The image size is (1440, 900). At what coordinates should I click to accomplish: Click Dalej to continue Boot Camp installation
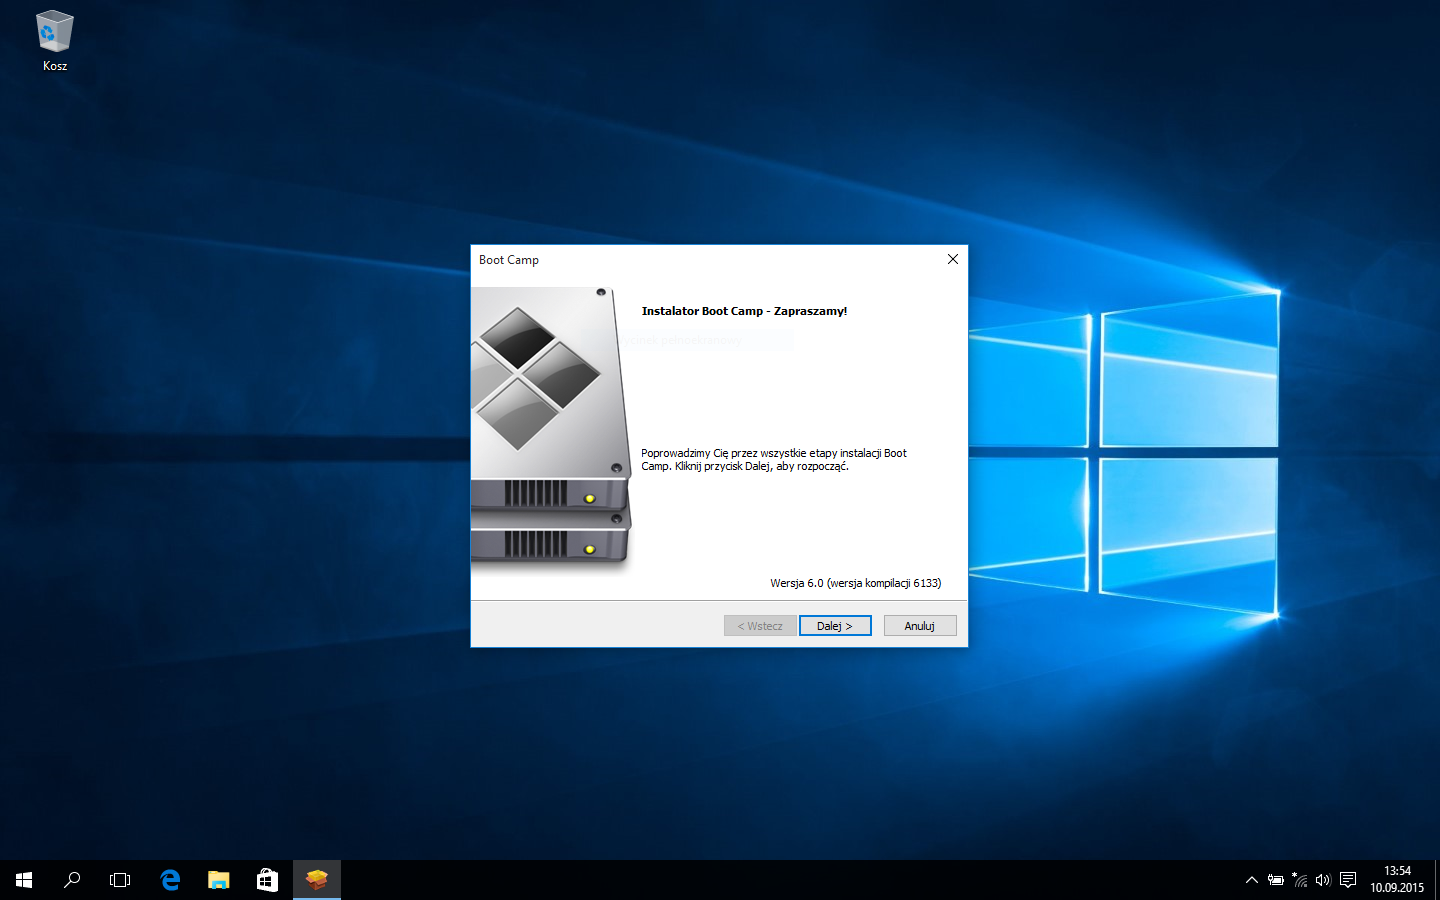click(x=835, y=626)
